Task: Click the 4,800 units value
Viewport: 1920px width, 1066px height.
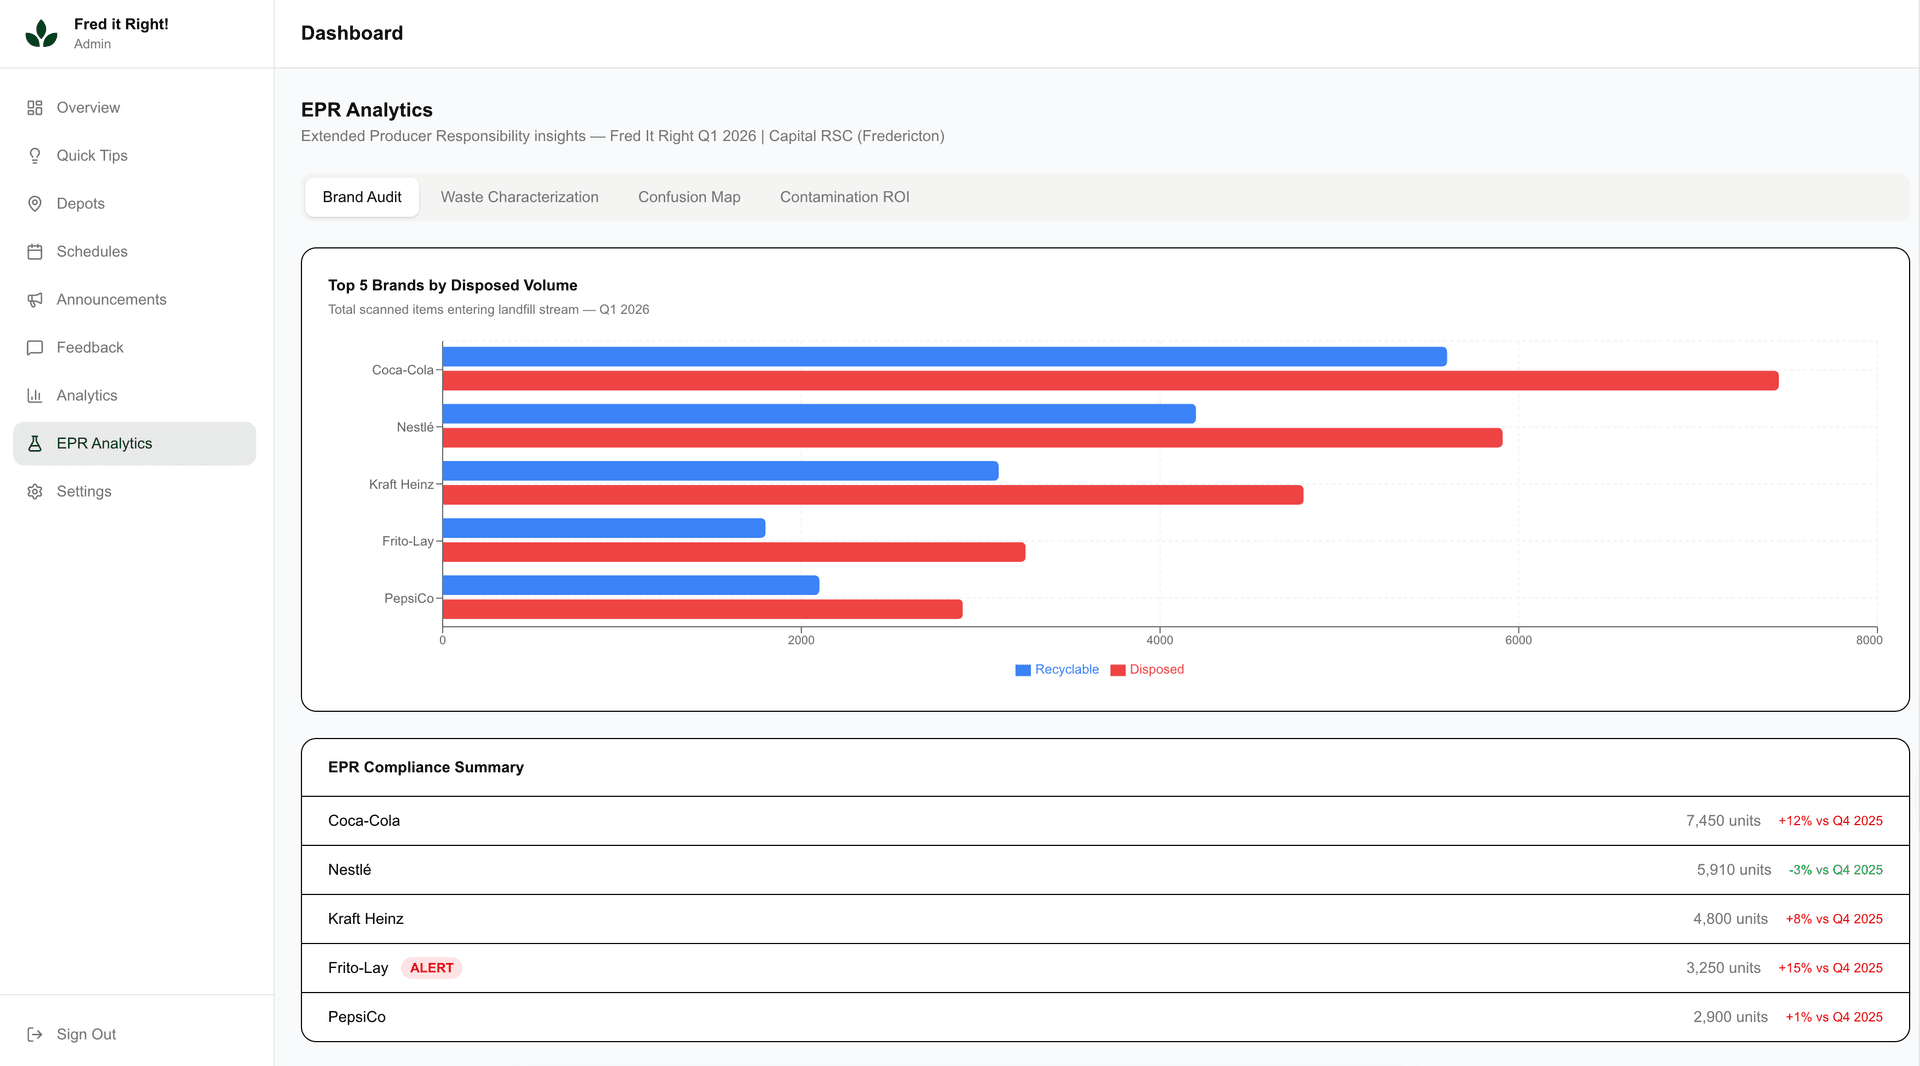Action: click(1730, 919)
